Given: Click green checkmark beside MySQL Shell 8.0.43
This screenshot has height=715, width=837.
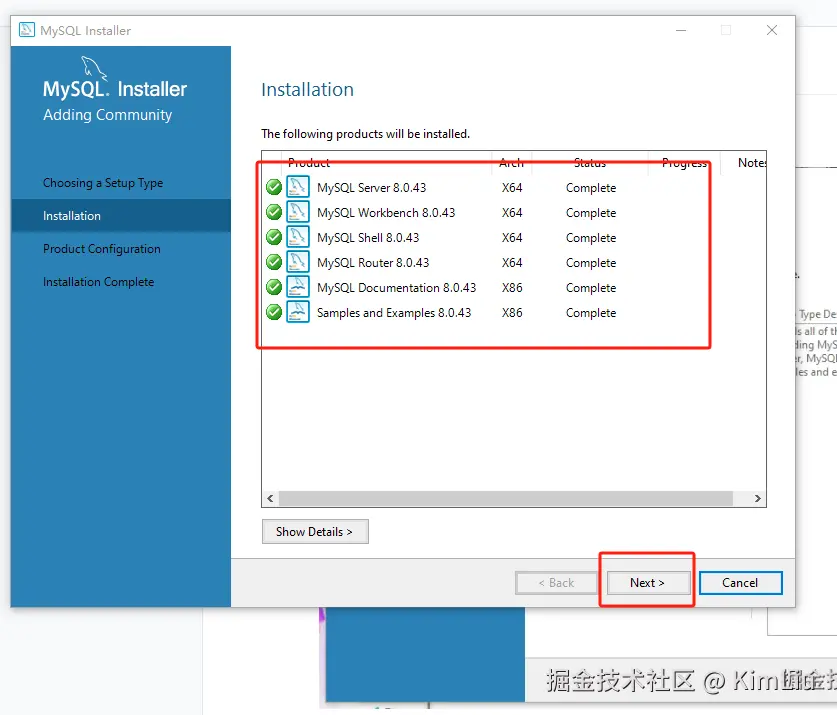Looking at the screenshot, I should 274,237.
